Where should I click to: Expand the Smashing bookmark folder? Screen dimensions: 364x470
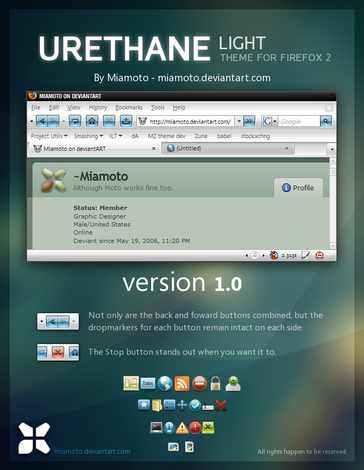tap(88, 136)
